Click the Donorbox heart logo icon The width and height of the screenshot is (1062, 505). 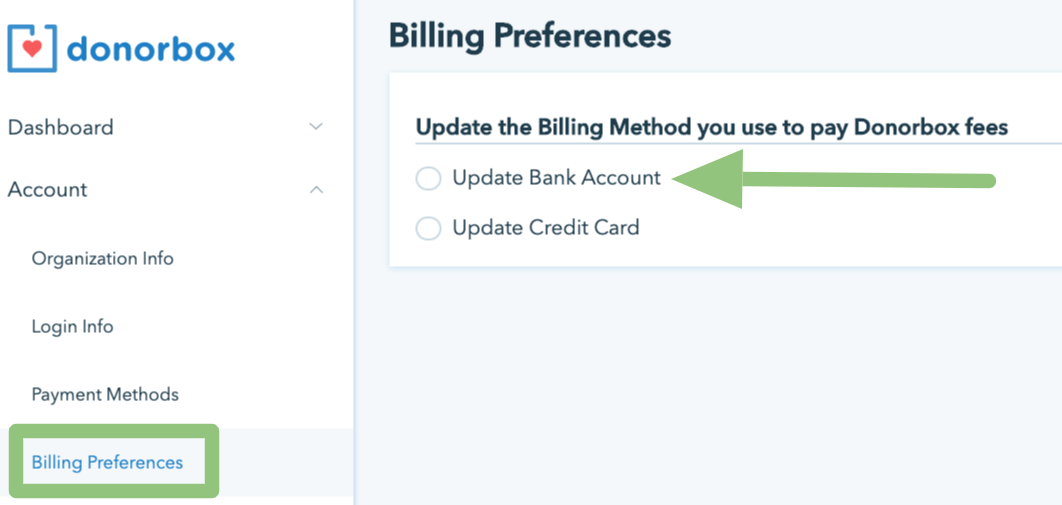[x=33, y=48]
